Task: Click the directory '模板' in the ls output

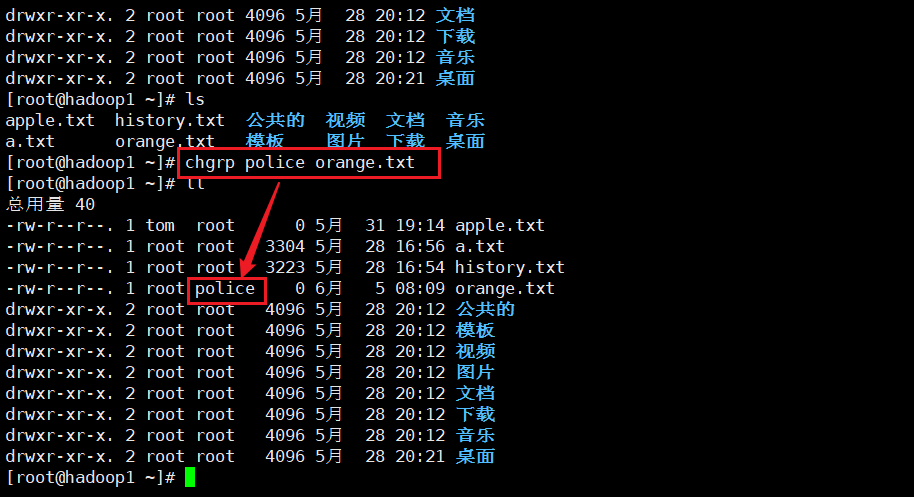Action: pos(265,142)
